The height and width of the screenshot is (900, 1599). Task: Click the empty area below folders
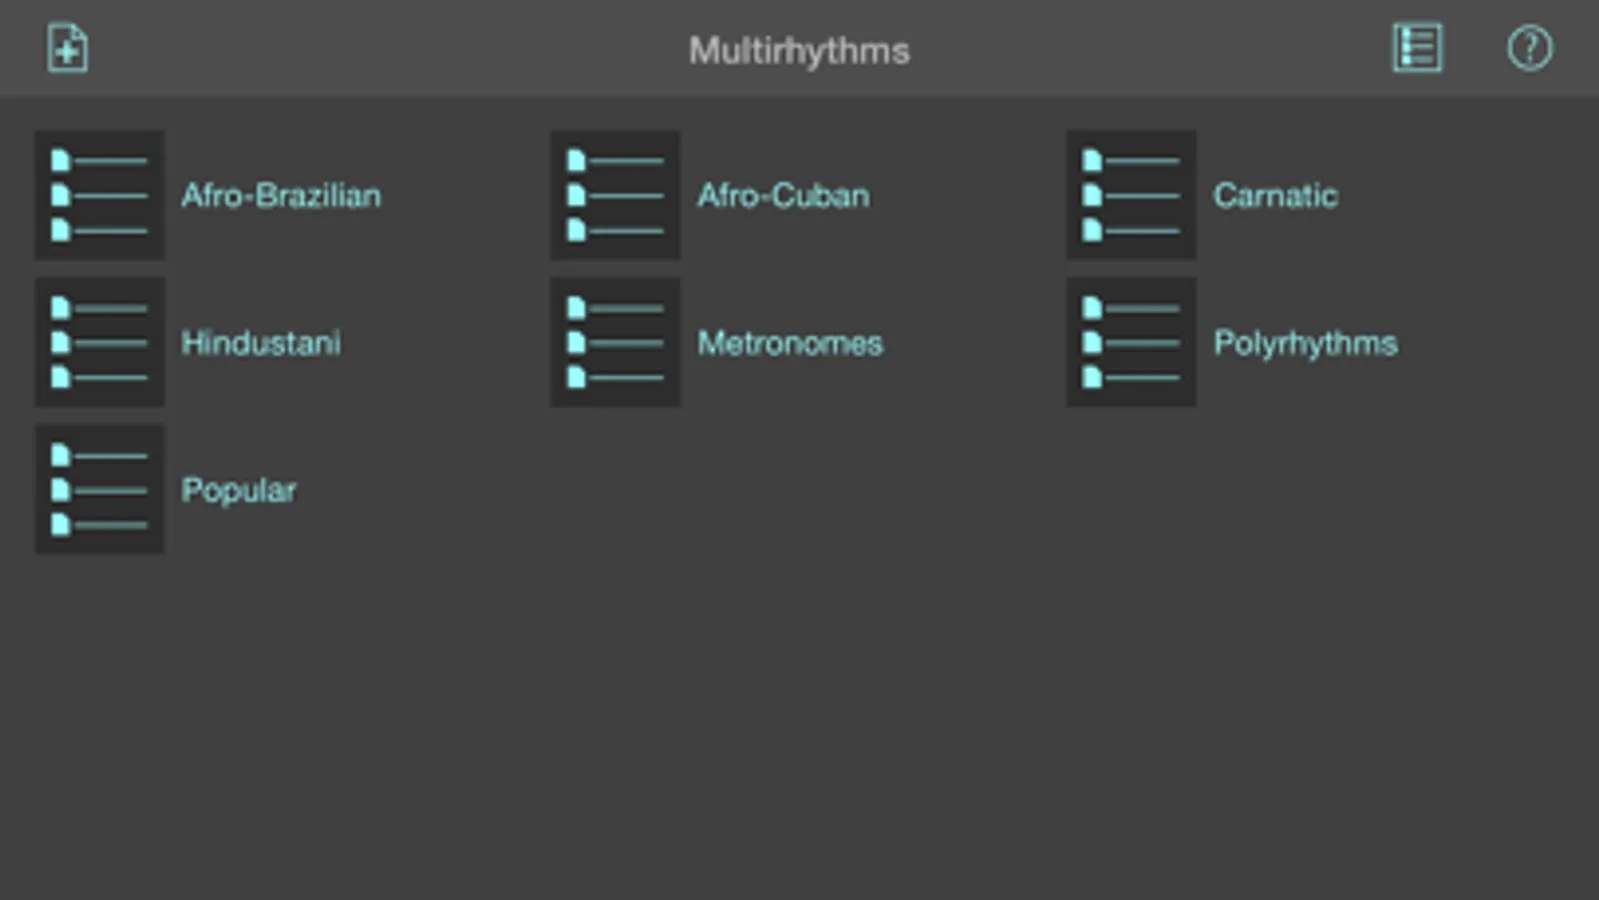[x=800, y=720]
